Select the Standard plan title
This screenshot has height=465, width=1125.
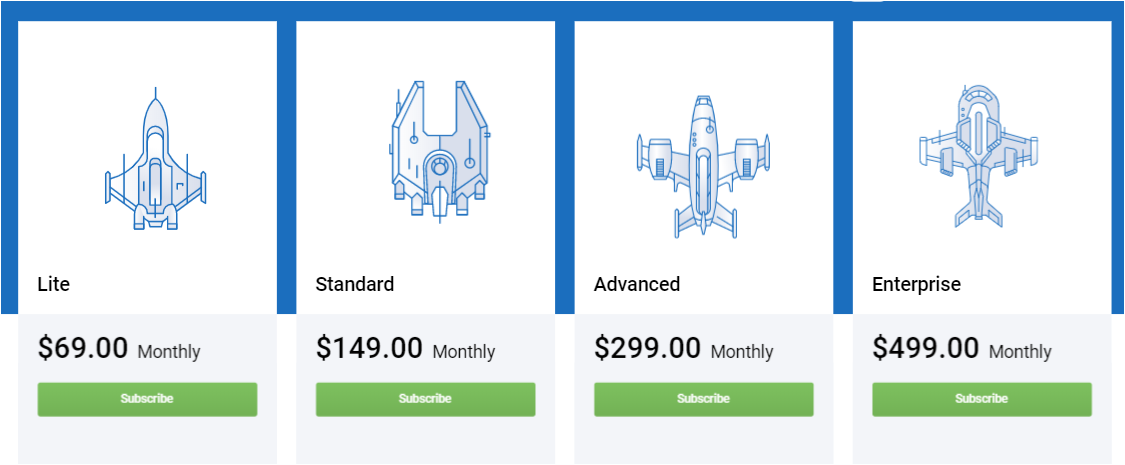coord(355,284)
